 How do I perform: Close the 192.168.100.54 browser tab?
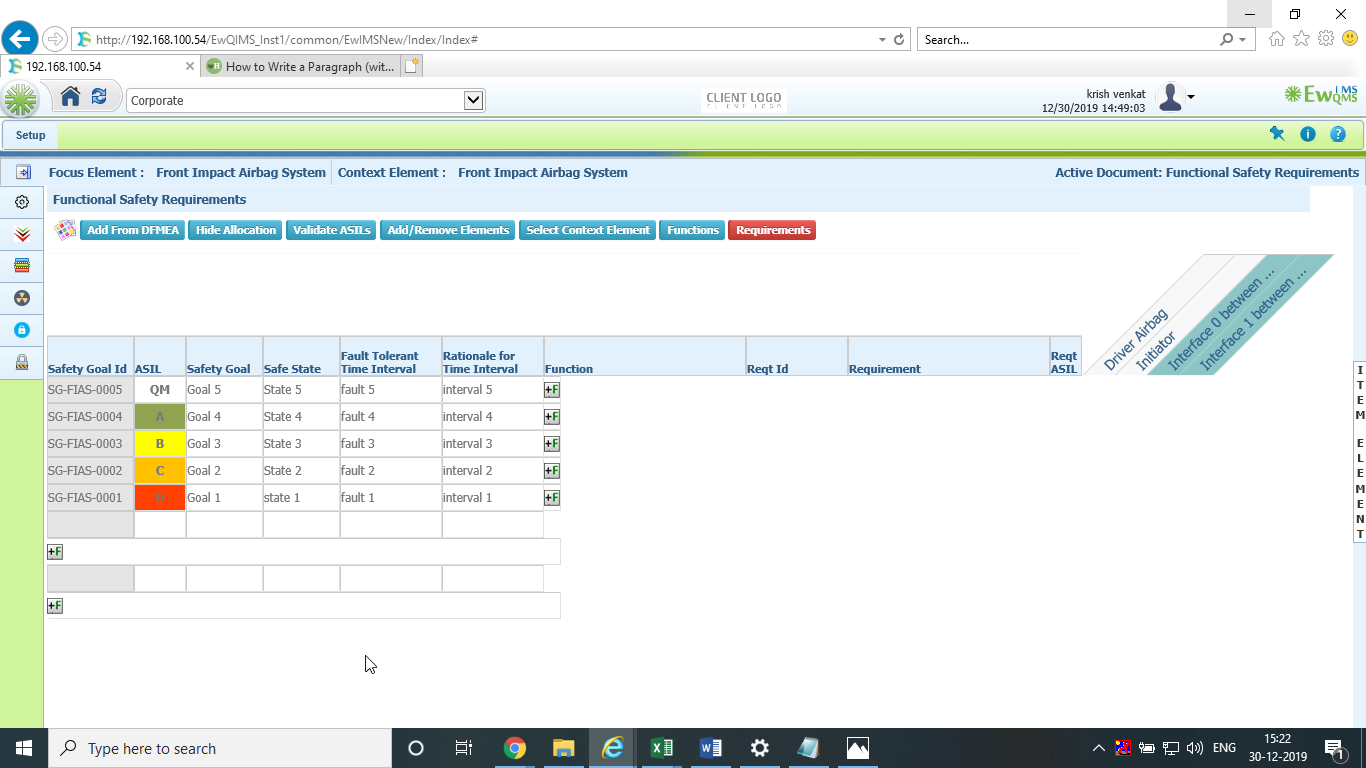click(190, 66)
